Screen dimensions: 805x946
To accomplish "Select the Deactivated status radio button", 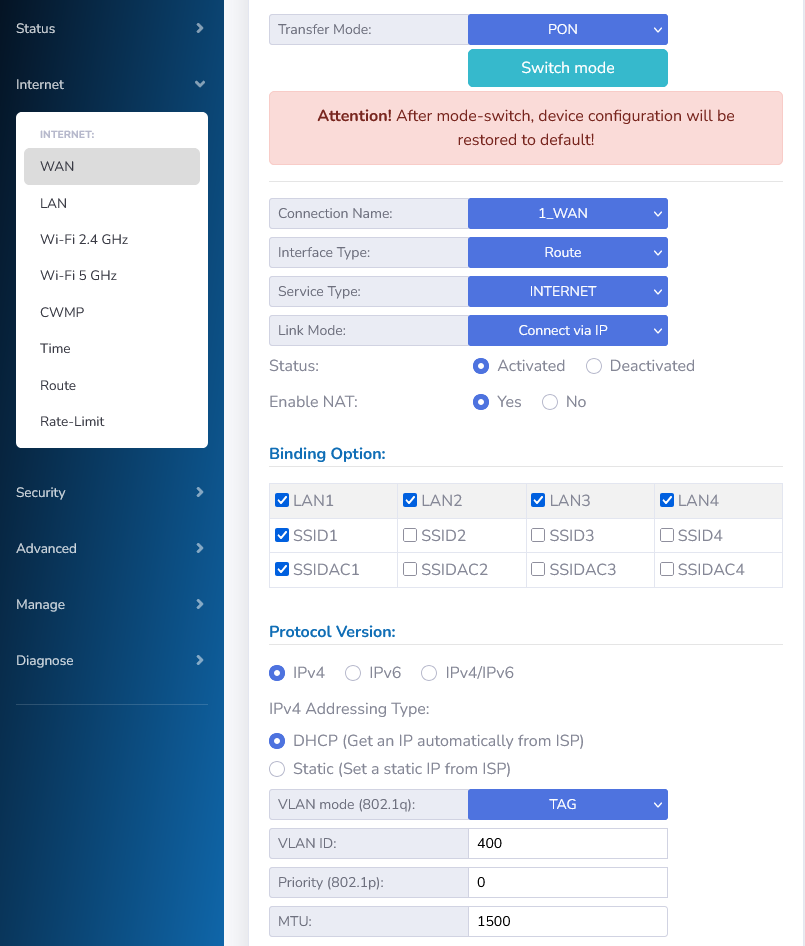I will [x=594, y=366].
